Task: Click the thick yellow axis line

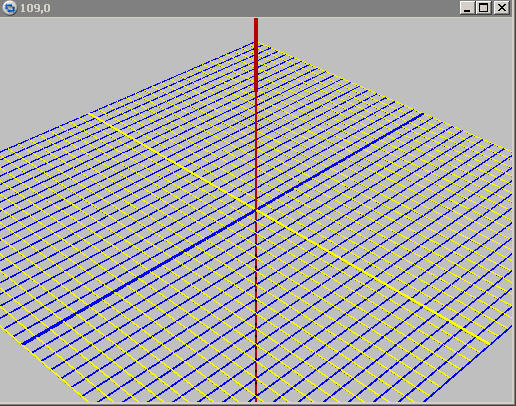Action: pyautogui.click(x=289, y=229)
